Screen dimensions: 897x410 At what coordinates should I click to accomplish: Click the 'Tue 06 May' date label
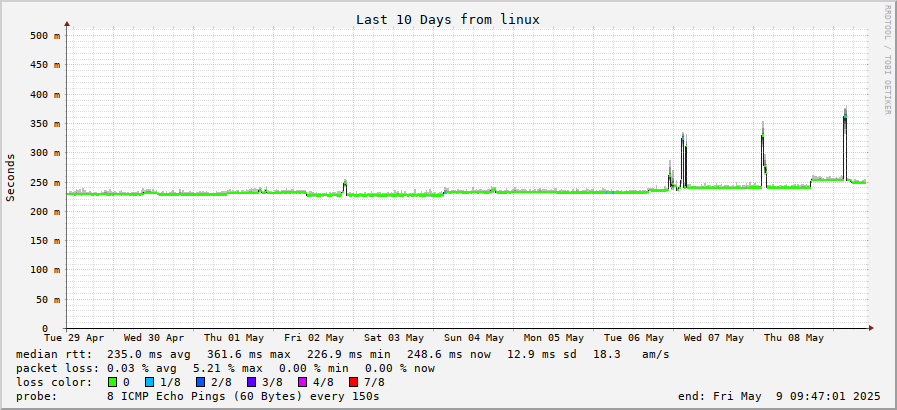coord(634,338)
